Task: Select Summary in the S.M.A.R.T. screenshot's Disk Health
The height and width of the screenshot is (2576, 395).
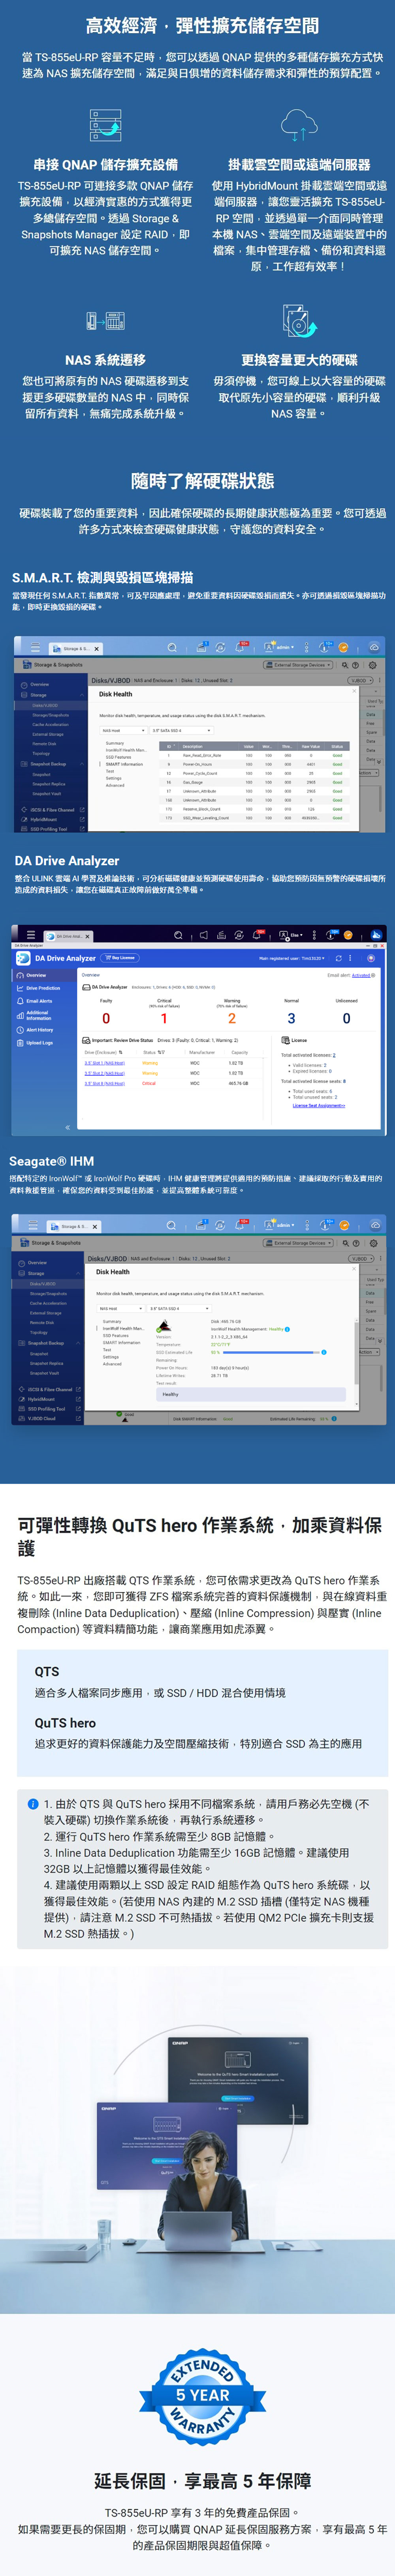Action: pyautogui.click(x=115, y=743)
